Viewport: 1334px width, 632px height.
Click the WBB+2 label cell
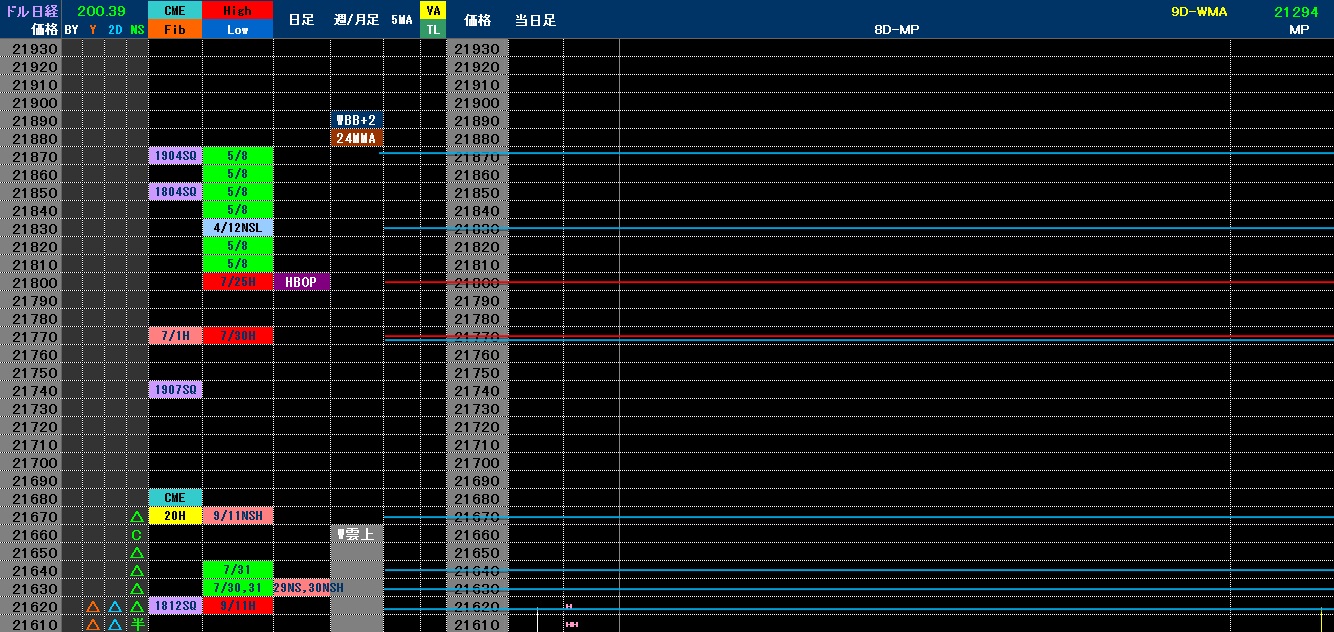(357, 120)
